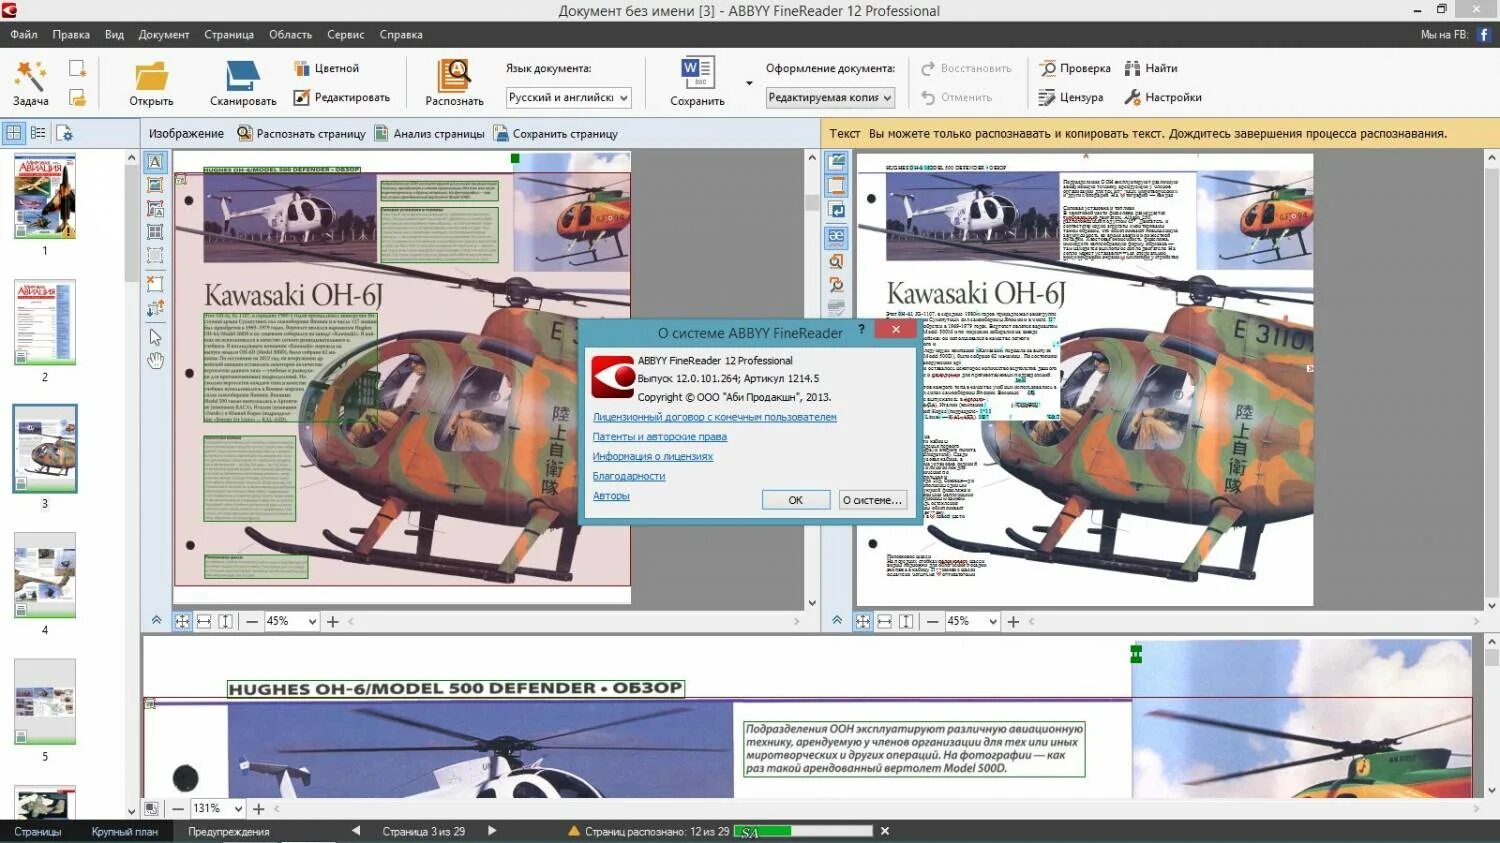
Task: Open the Цензура redaction tool
Action: pos(1071,97)
